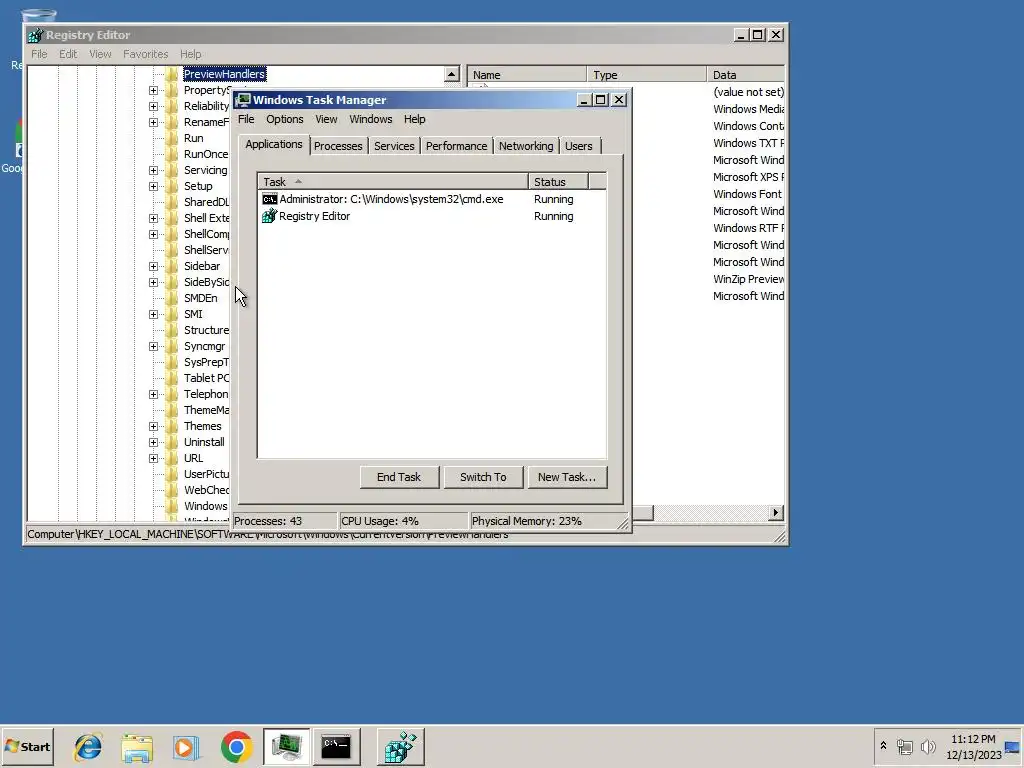Select the PreviewHandlers registry key

[x=224, y=74]
